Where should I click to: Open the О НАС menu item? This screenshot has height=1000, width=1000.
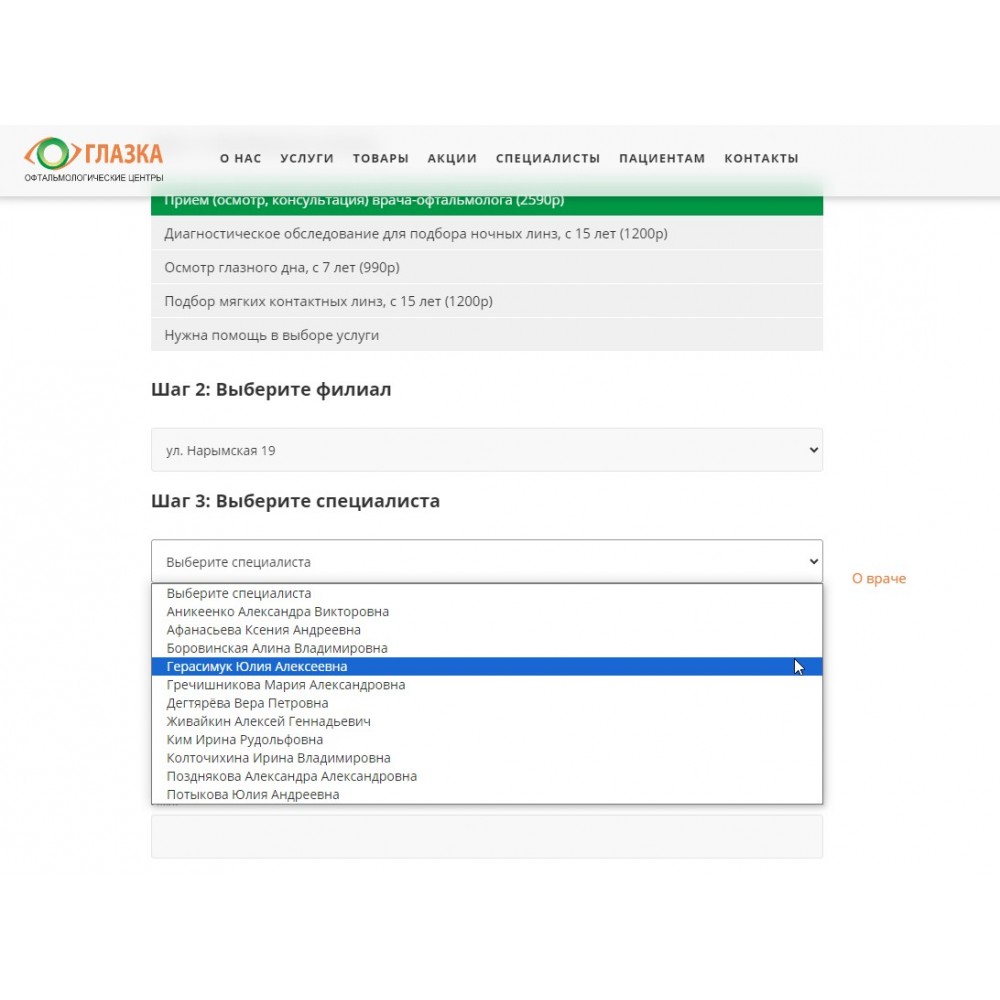[240, 158]
